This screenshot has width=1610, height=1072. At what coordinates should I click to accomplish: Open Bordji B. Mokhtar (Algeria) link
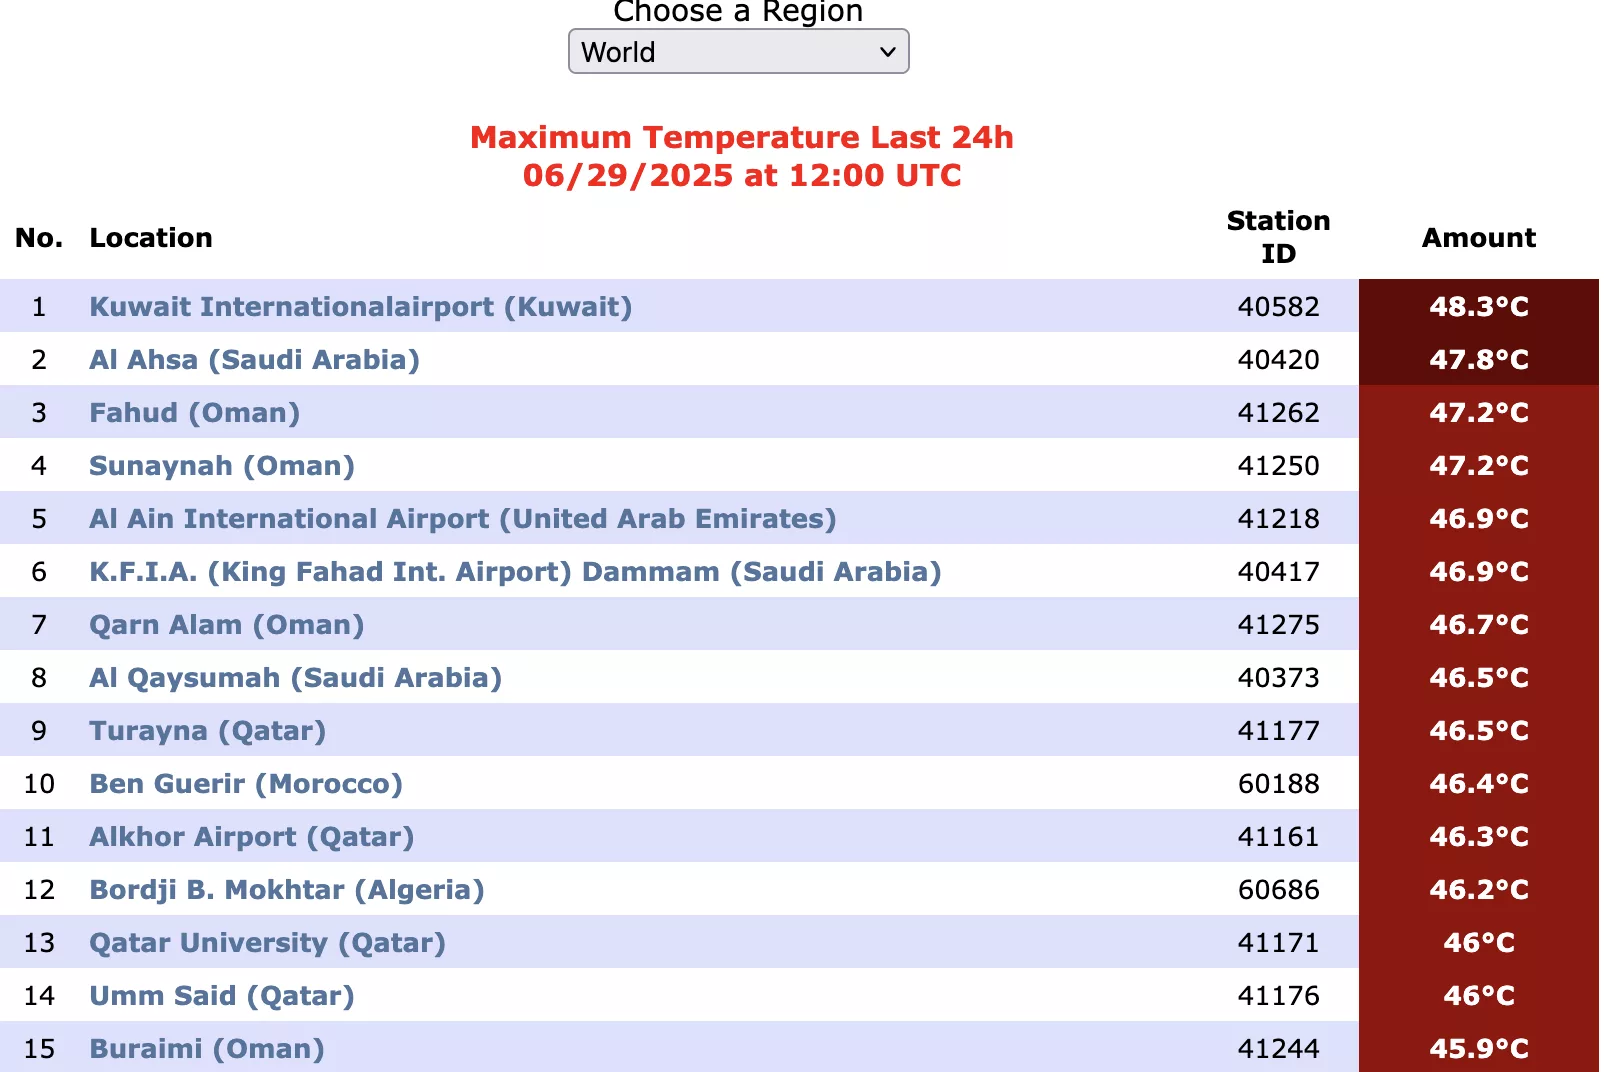287,889
